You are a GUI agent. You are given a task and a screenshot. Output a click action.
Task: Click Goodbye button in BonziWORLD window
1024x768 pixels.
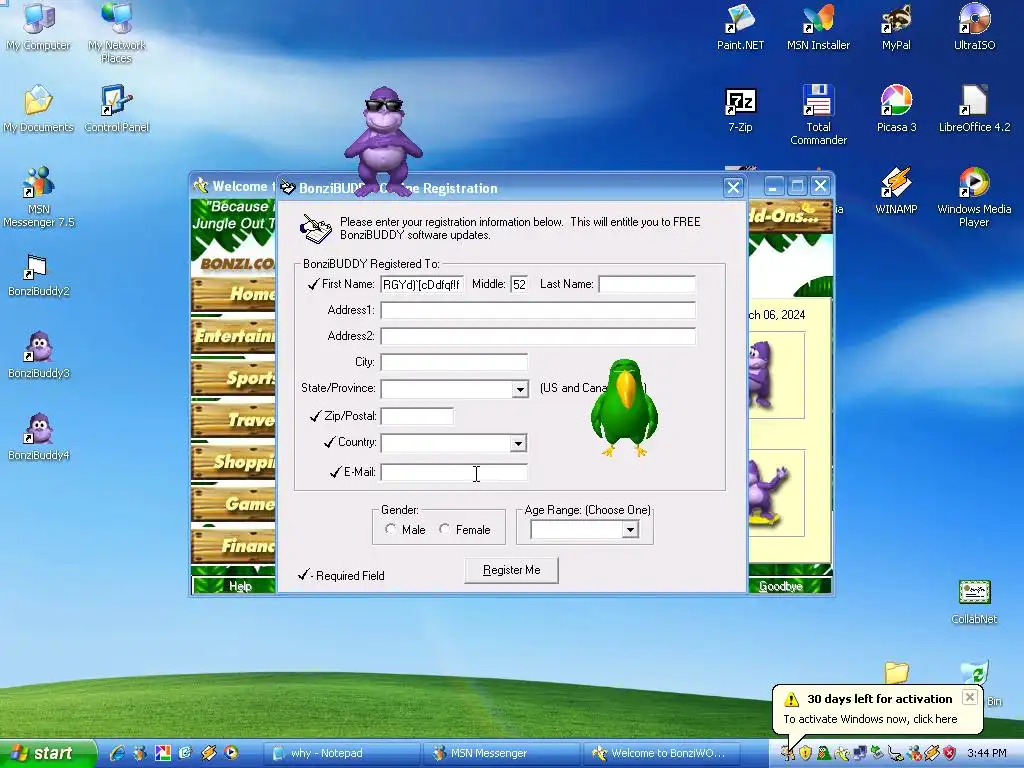781,586
